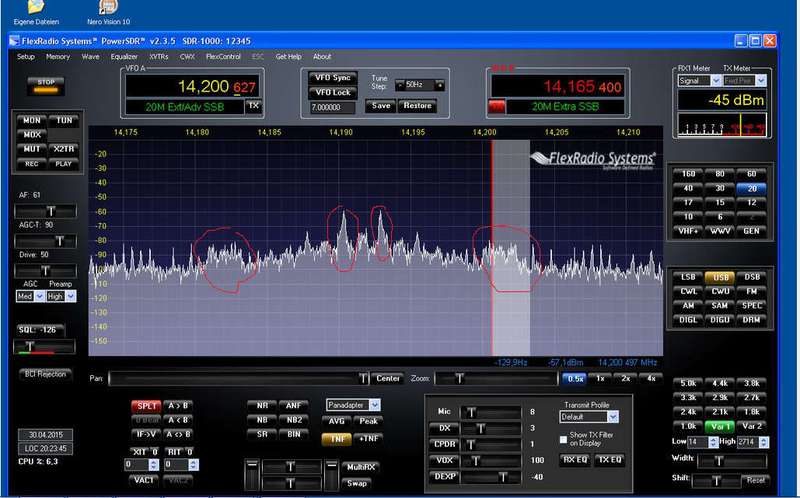Image resolution: width=800 pixels, height=498 pixels.
Task: Toggle the MUT mute button
Action: coord(32,149)
